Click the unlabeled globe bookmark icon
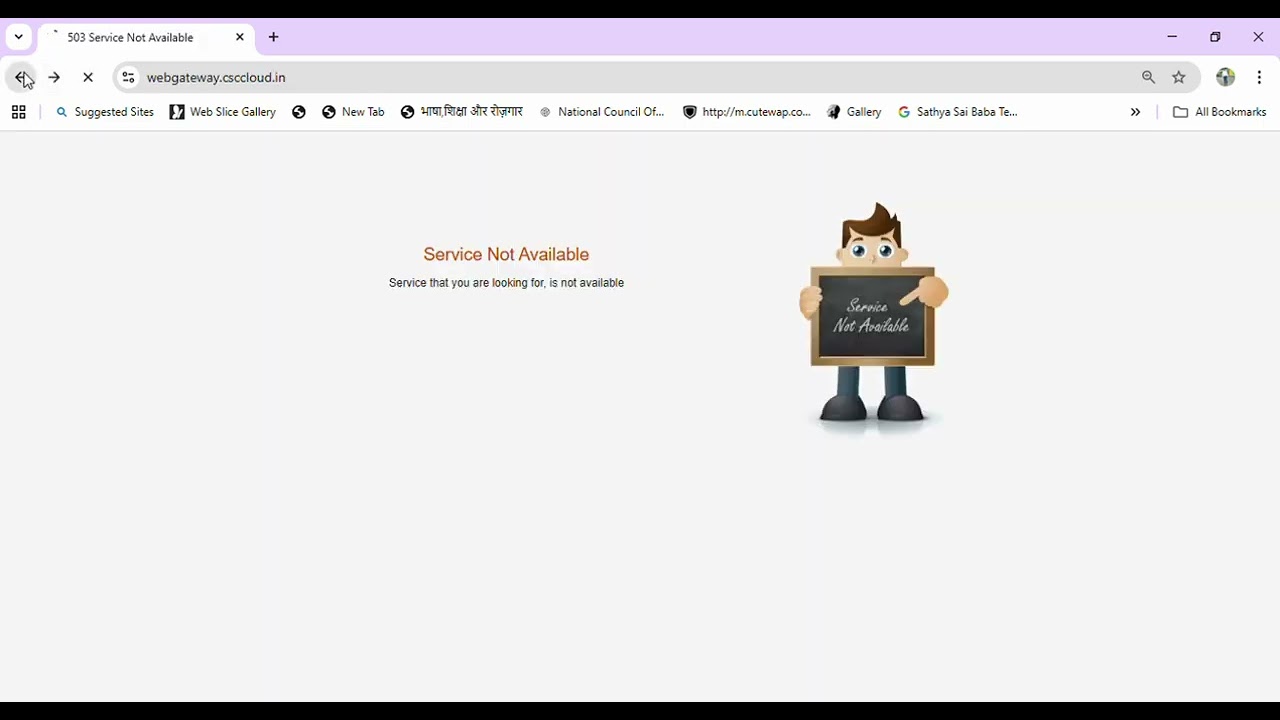 [298, 112]
